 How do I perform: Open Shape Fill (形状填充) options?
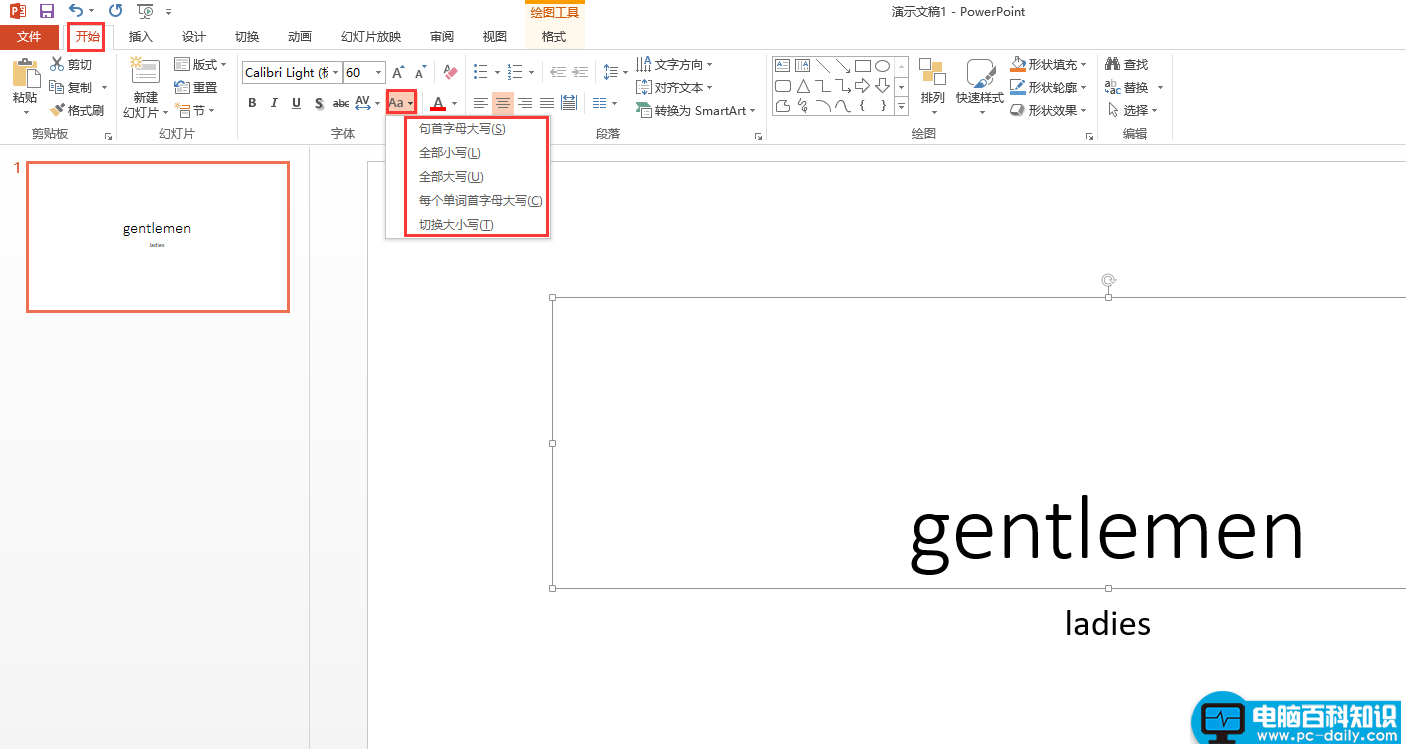[x=1050, y=64]
